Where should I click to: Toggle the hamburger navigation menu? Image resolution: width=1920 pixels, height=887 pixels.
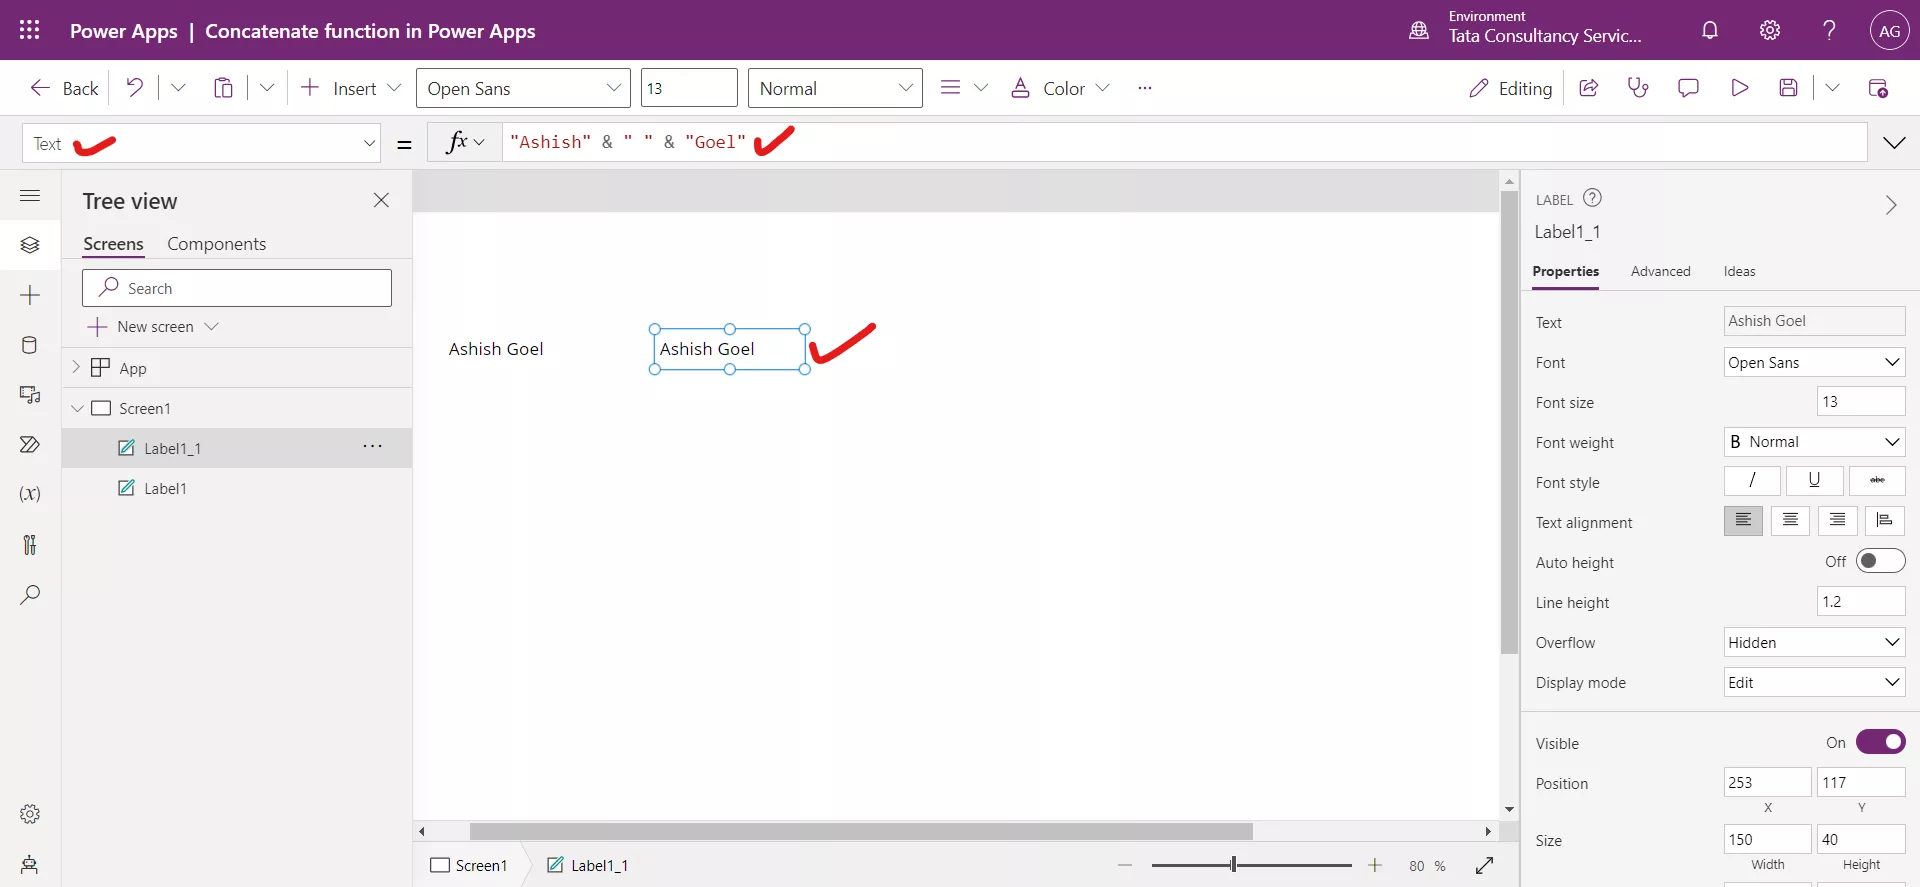[x=30, y=195]
